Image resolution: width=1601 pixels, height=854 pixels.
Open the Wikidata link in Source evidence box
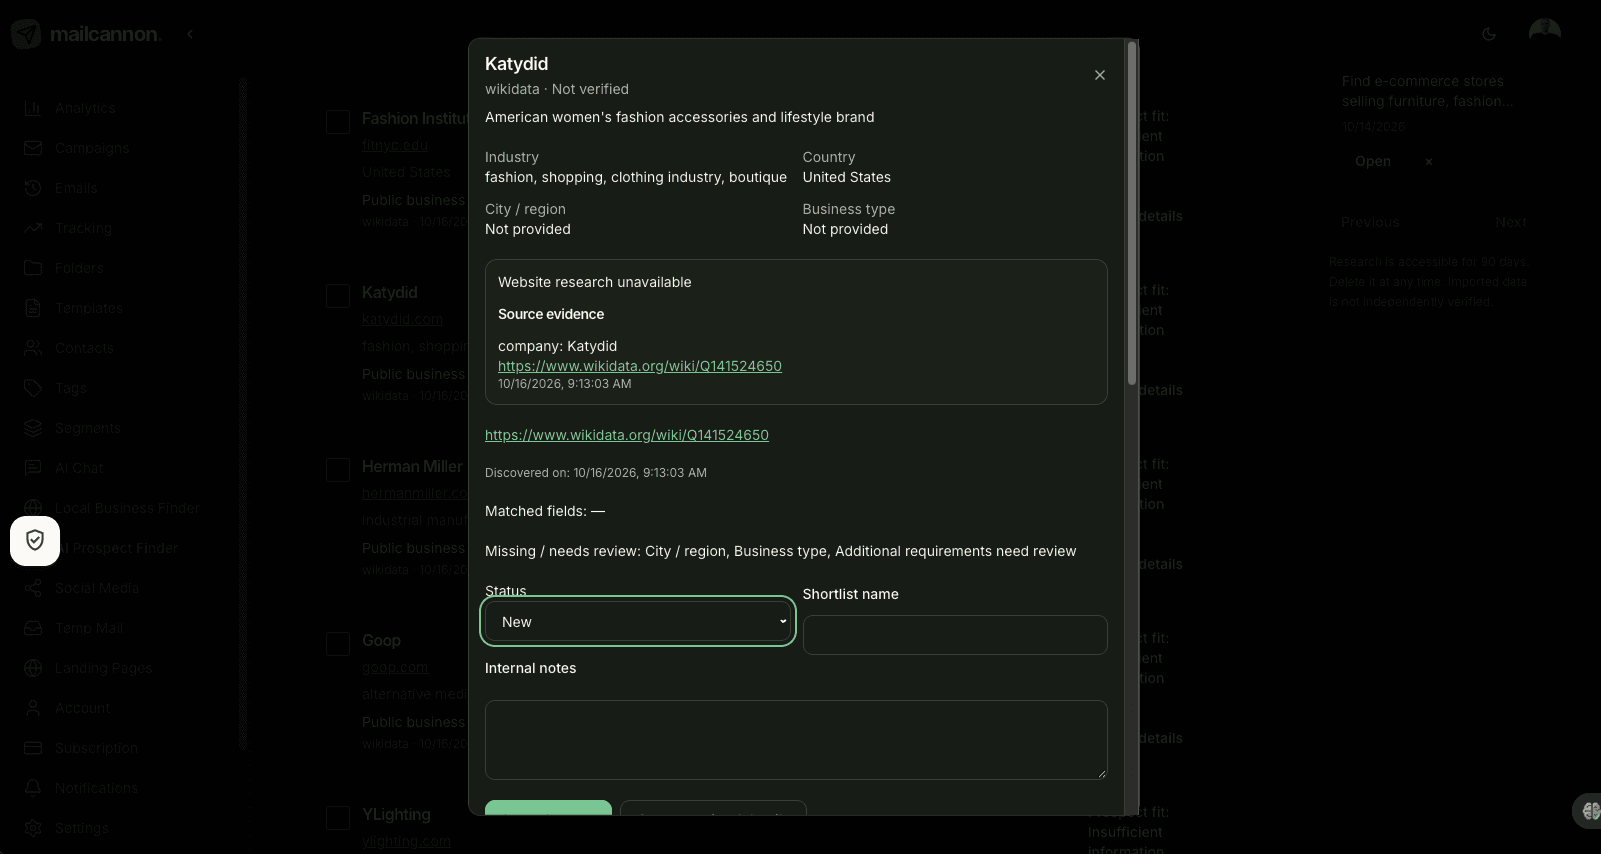click(640, 366)
